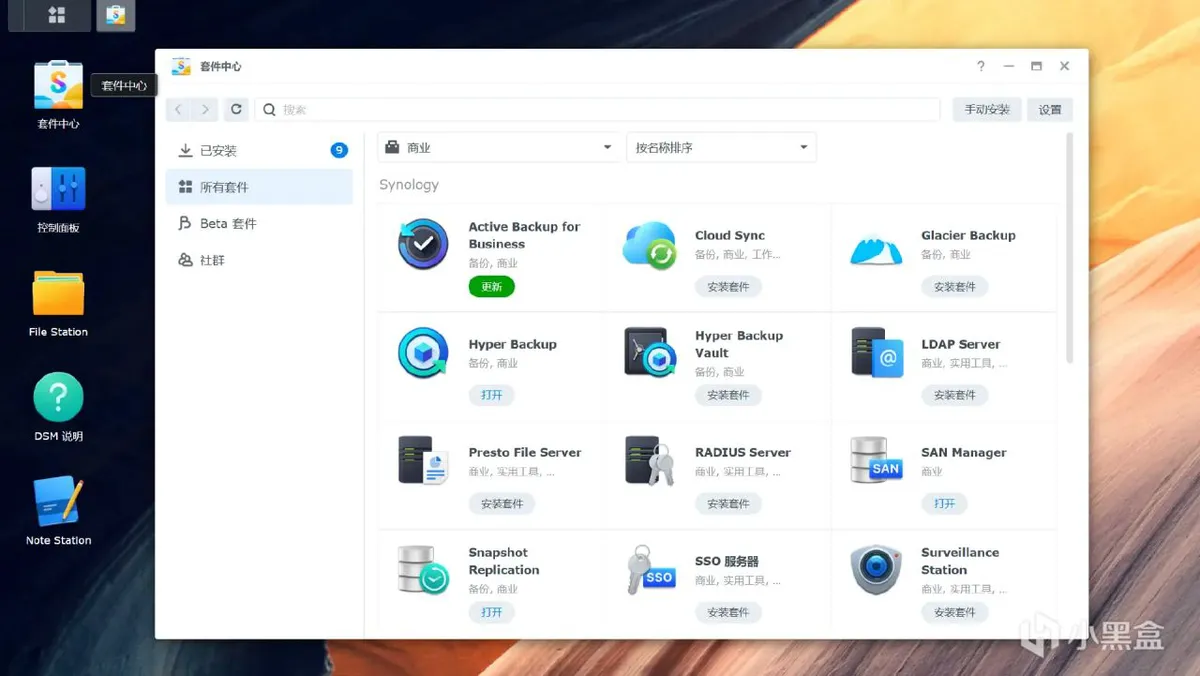Open File Station from the desktop

[x=58, y=294]
